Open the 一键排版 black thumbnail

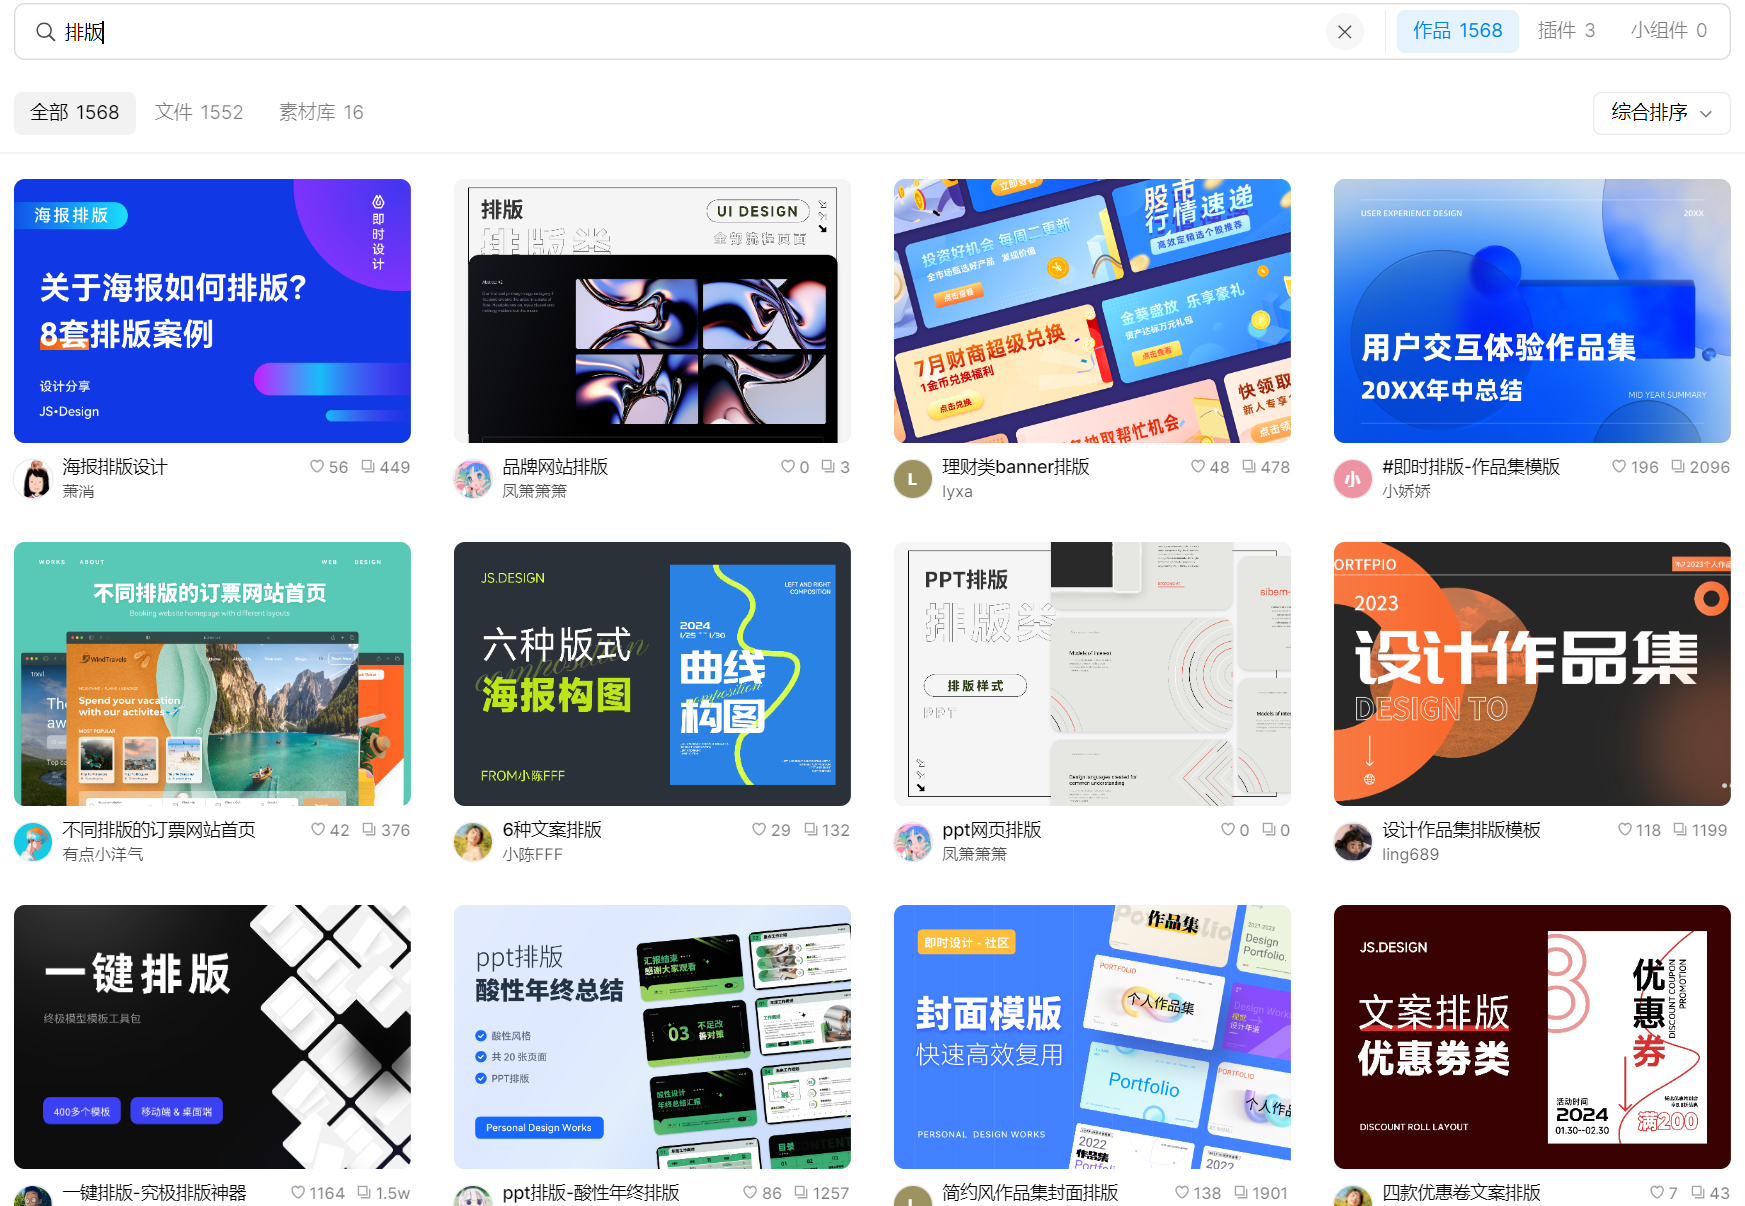(x=212, y=1037)
